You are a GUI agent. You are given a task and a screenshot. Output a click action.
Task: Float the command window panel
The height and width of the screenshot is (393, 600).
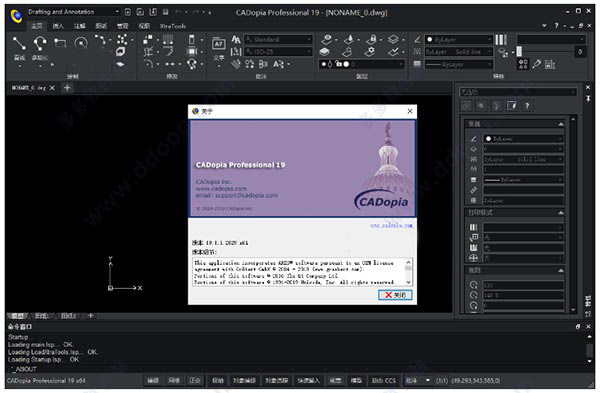(578, 326)
